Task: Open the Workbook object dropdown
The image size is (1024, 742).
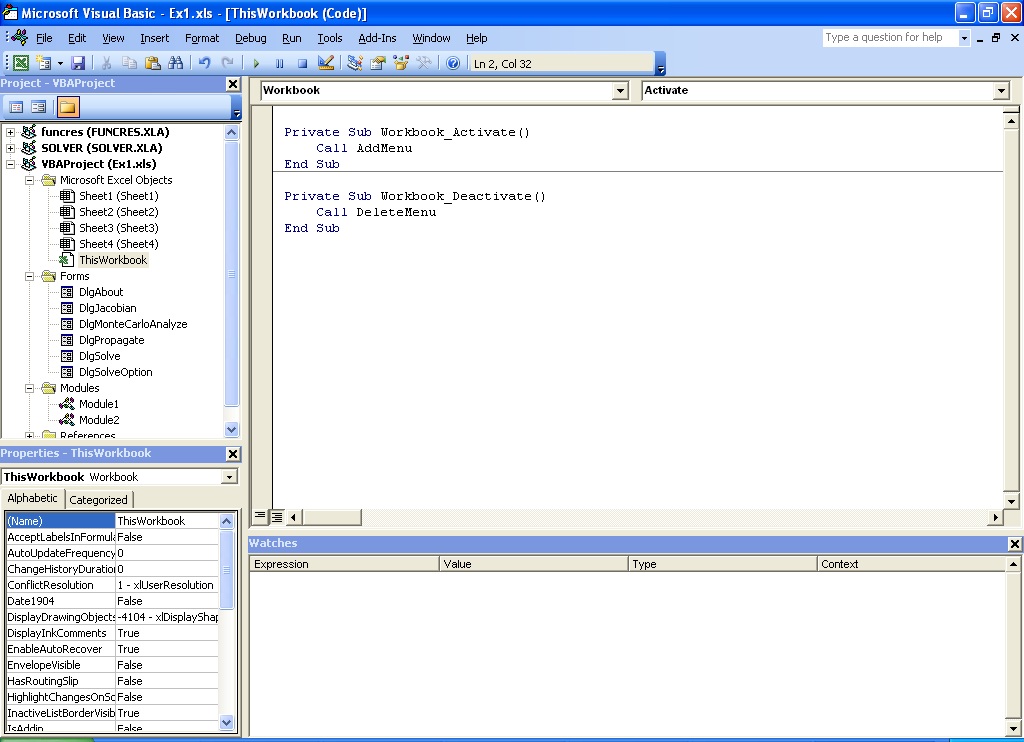Action: tap(620, 91)
